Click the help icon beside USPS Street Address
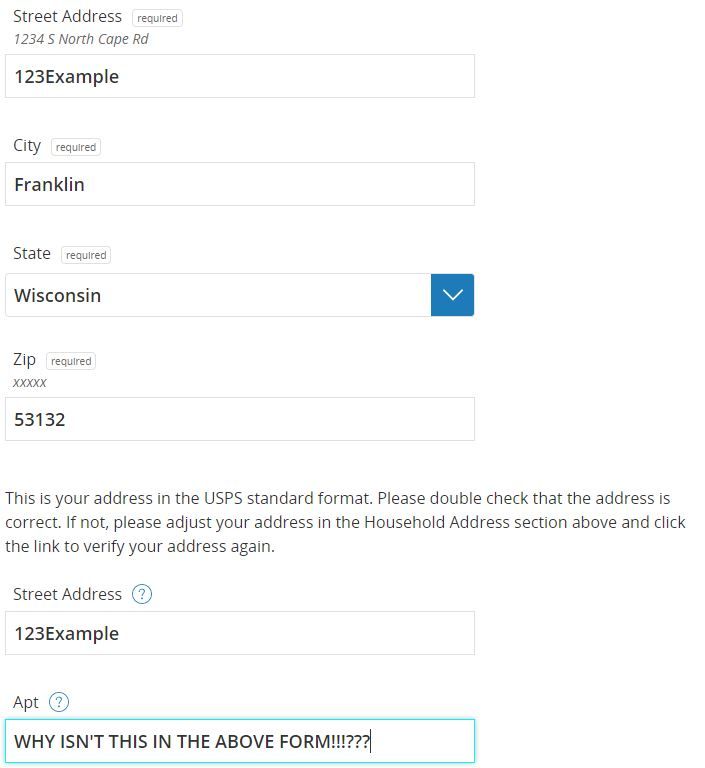 click(142, 594)
